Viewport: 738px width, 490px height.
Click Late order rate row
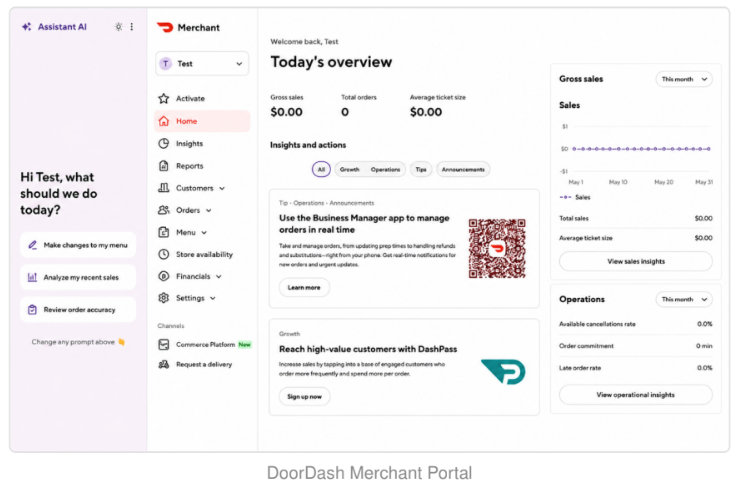pos(635,368)
